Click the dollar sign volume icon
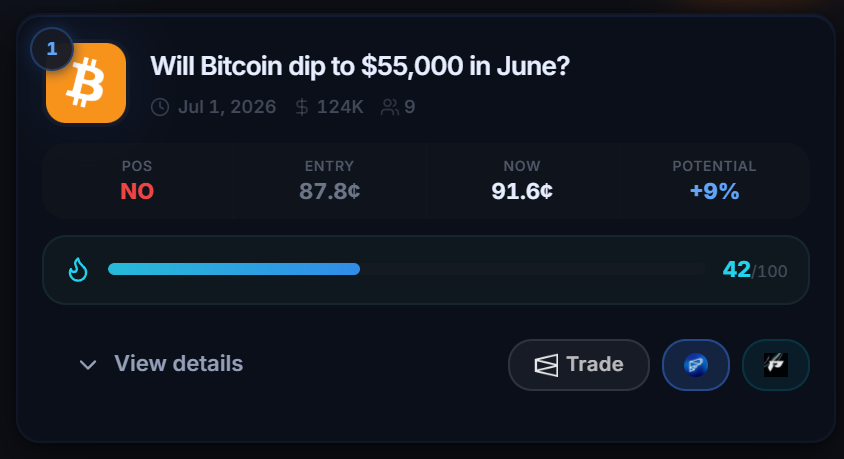The image size is (844, 459). [x=302, y=107]
